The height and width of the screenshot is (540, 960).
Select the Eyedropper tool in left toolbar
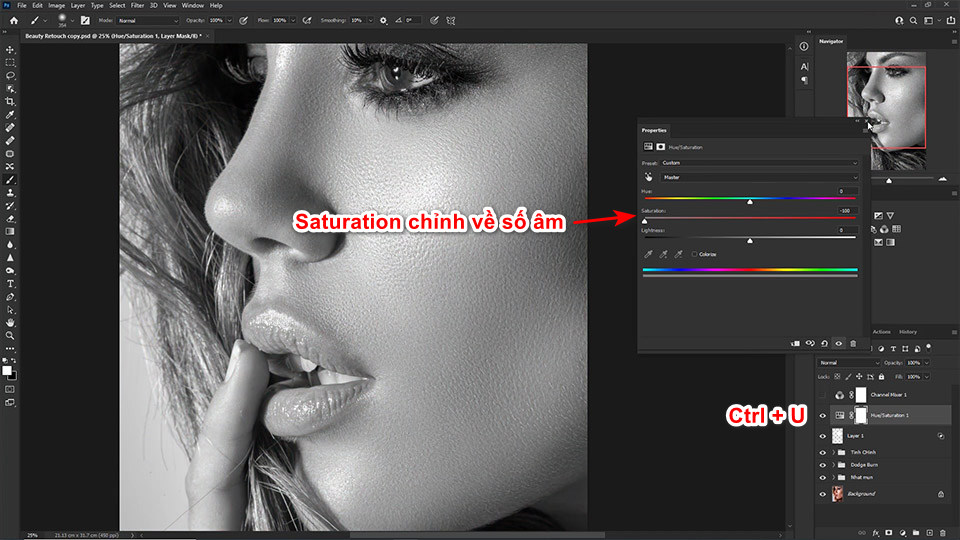pos(10,114)
